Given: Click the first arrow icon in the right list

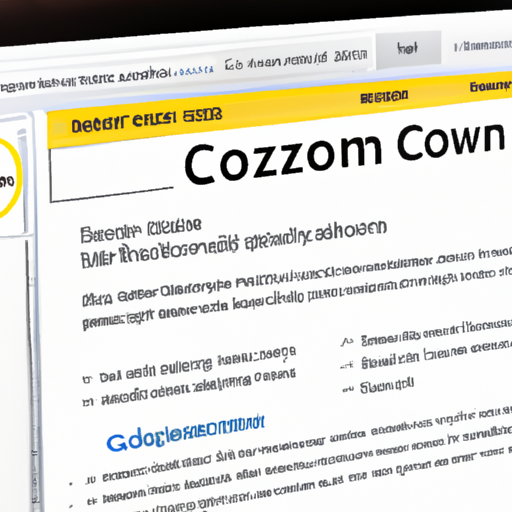Looking at the screenshot, I should (x=347, y=342).
